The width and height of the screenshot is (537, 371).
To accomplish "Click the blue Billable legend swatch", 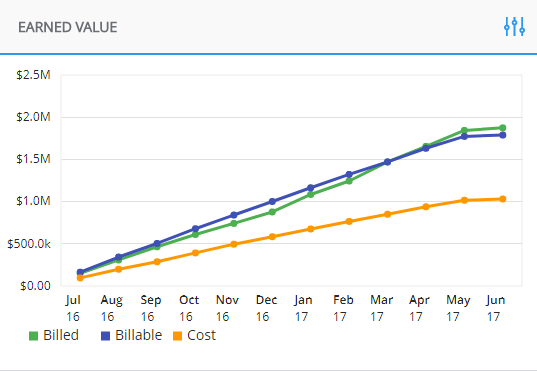I will point(105,336).
